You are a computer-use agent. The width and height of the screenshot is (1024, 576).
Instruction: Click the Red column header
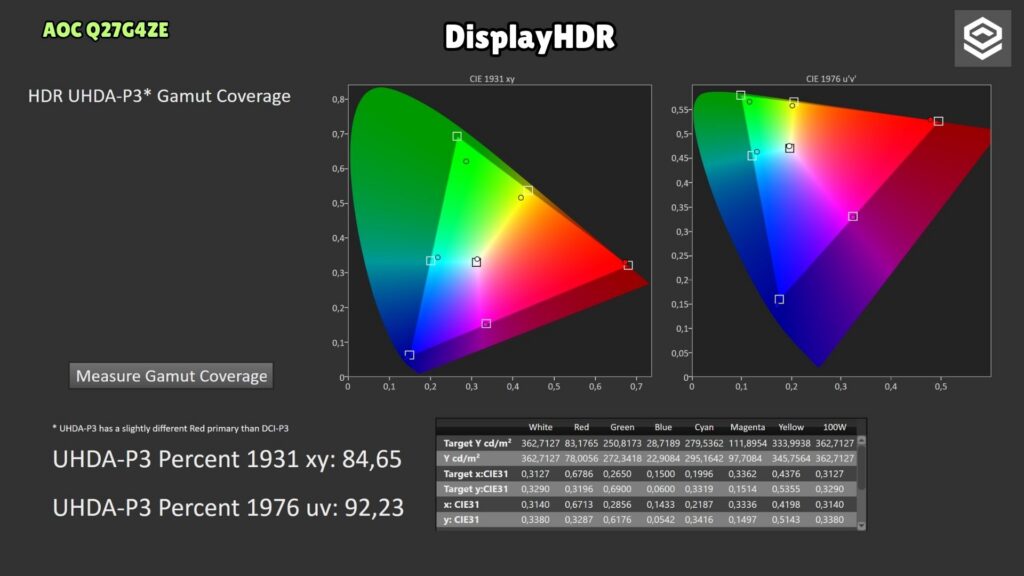tap(581, 427)
